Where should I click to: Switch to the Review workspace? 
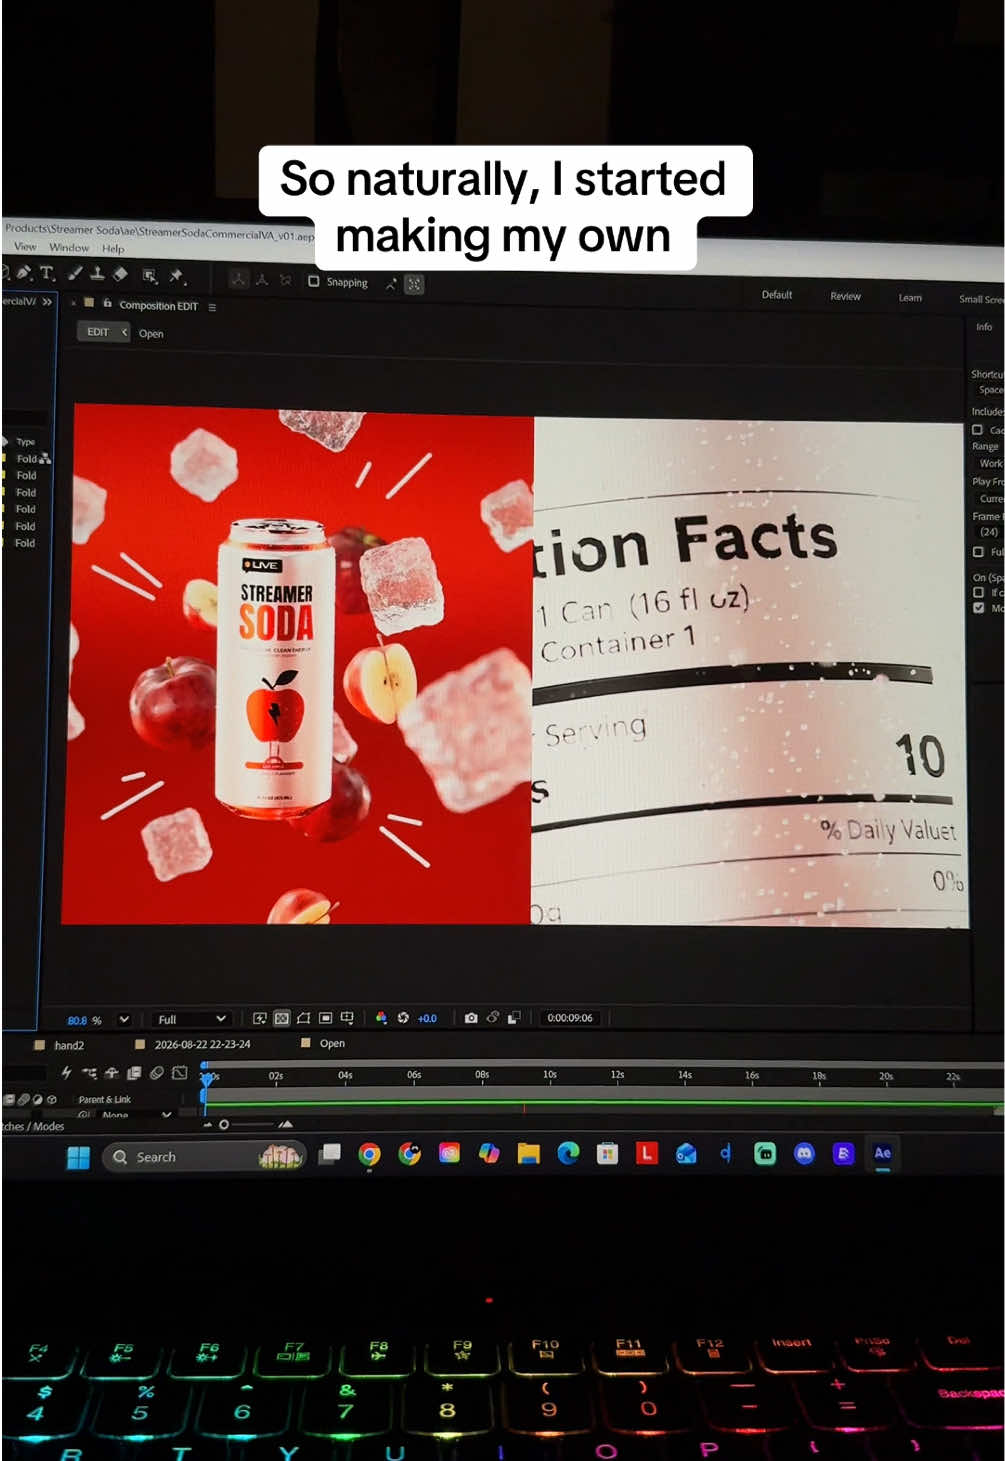[845, 296]
